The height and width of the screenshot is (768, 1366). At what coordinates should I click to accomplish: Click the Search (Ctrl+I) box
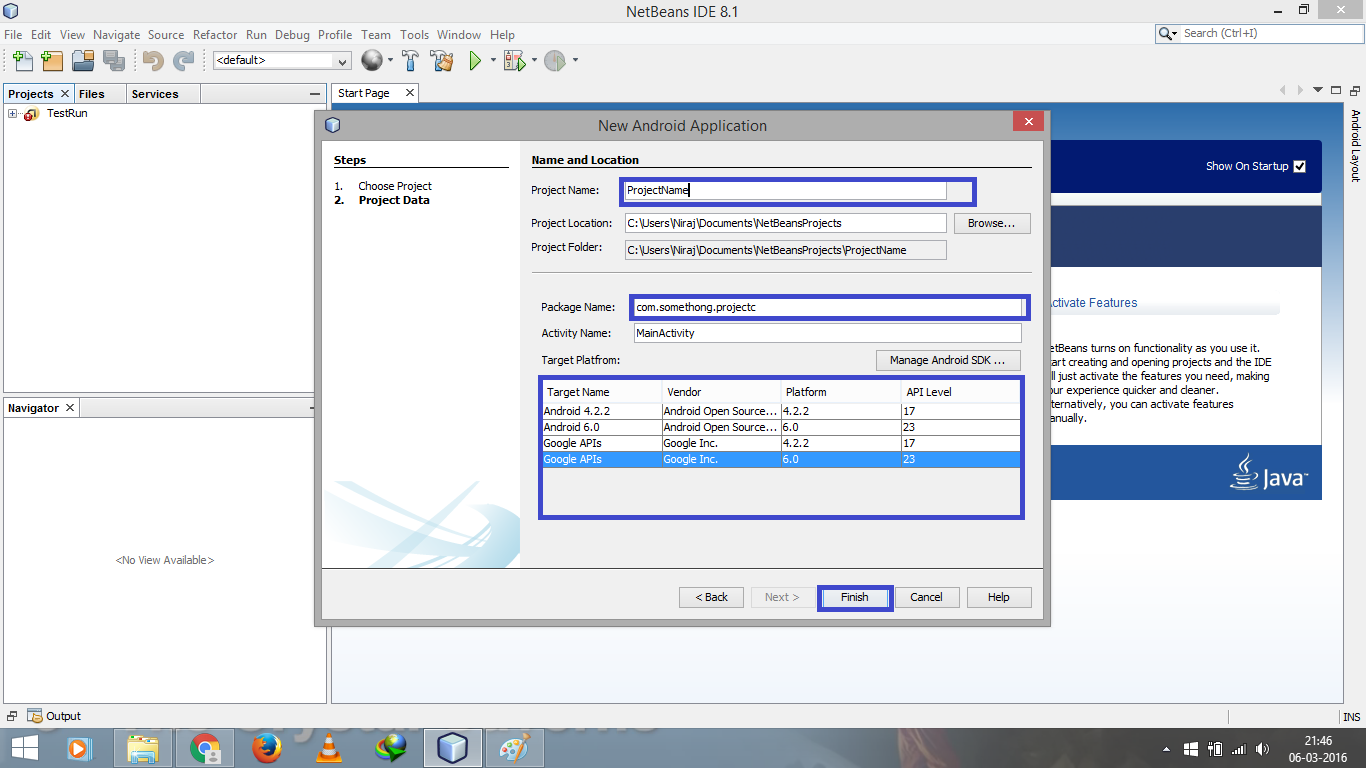(x=1258, y=33)
